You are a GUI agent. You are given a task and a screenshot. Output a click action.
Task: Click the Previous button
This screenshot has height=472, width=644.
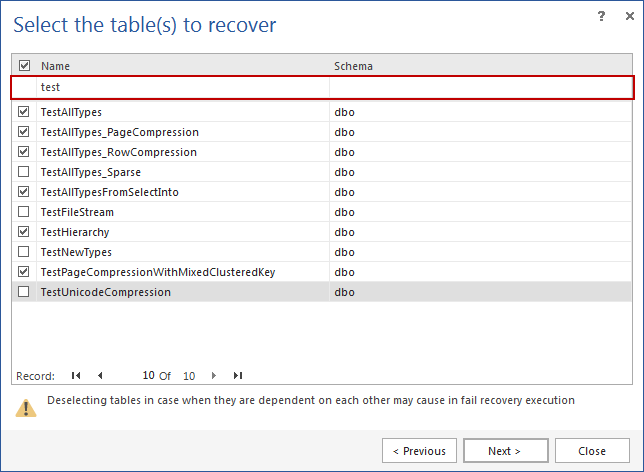(419, 451)
